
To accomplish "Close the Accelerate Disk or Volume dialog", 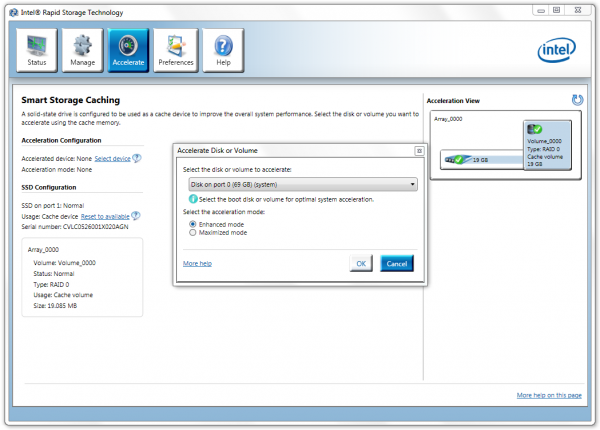I will pos(419,151).
